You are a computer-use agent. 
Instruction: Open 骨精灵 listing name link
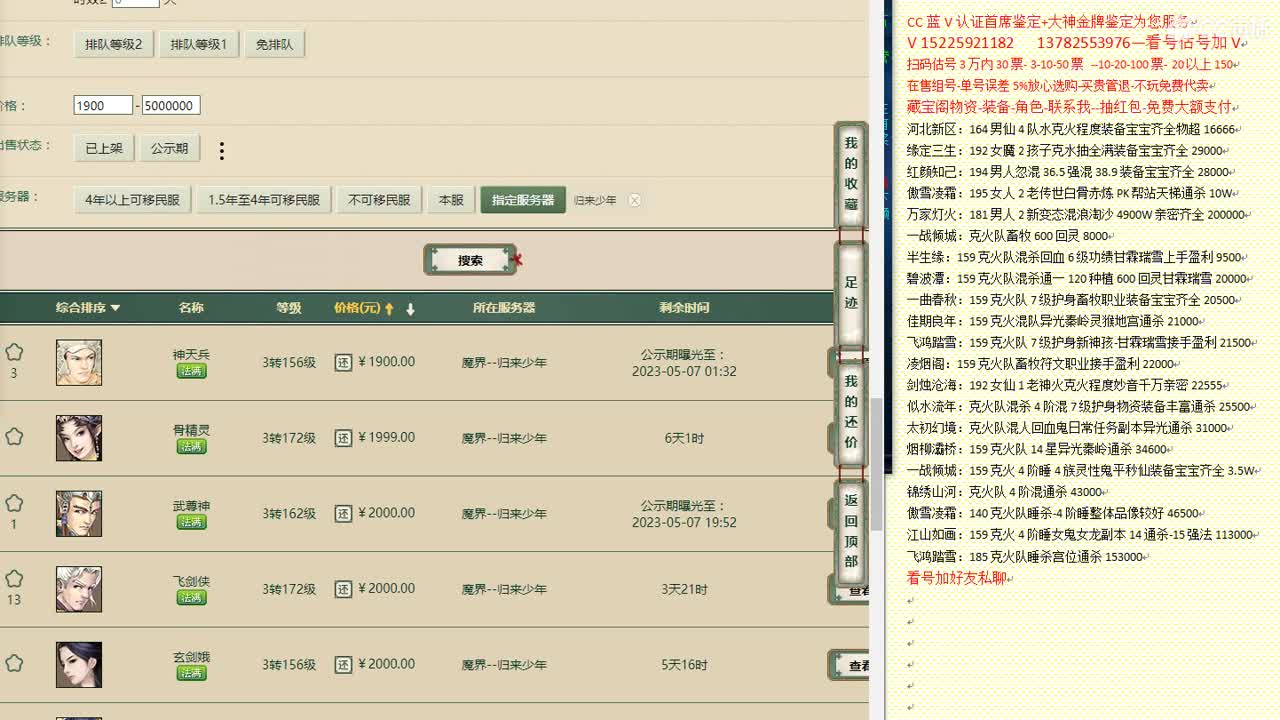pos(191,430)
